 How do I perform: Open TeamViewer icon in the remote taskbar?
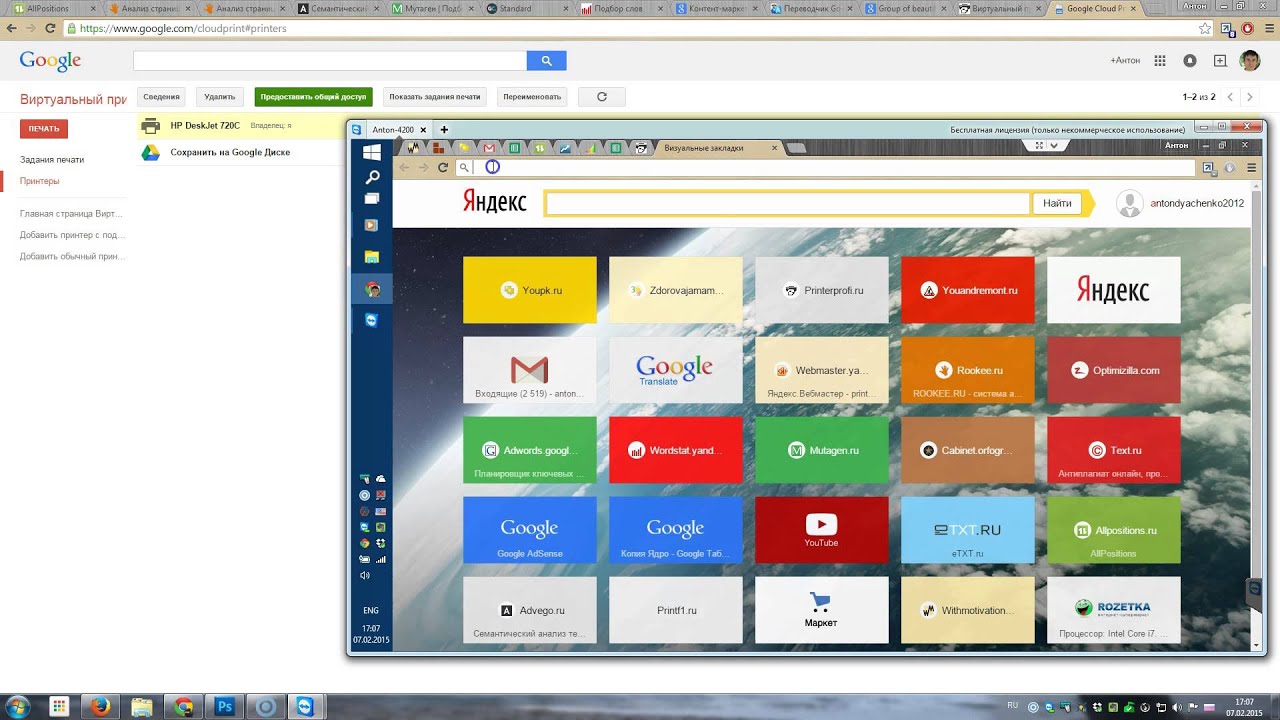point(372,320)
